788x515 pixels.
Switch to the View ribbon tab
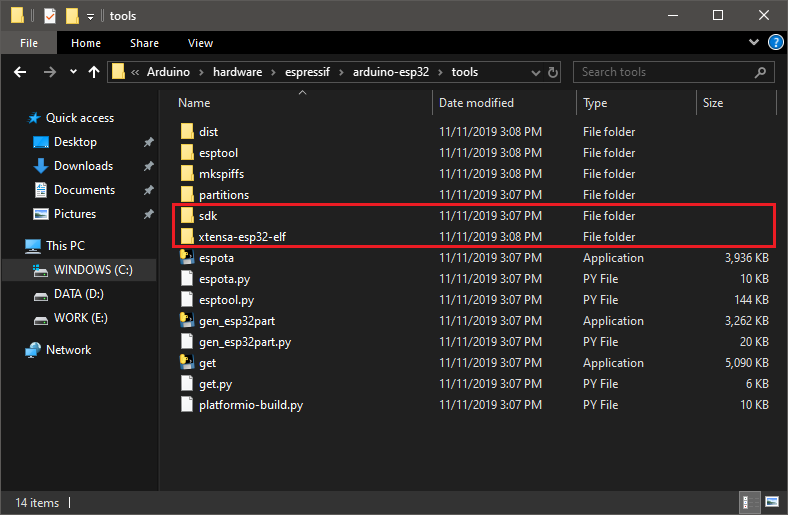click(x=200, y=43)
